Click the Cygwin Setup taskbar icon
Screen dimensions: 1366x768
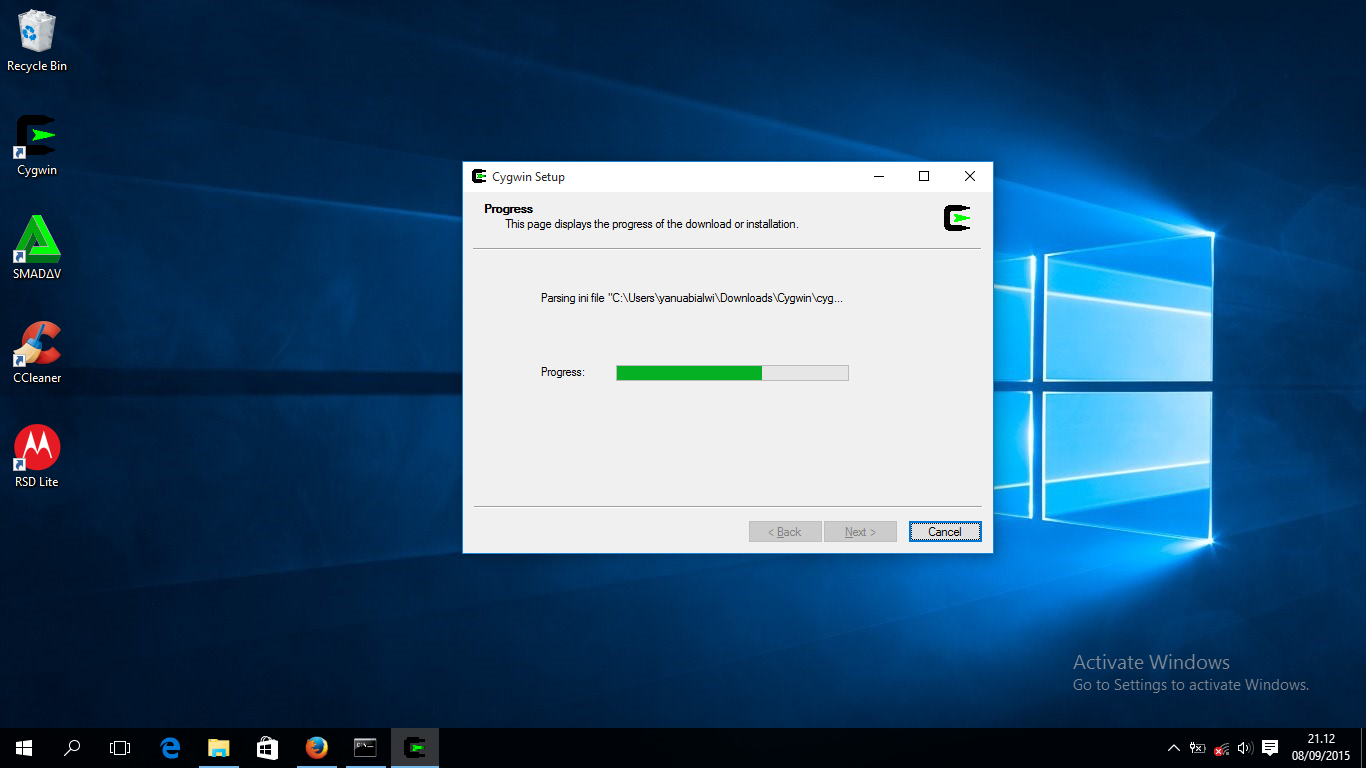point(414,748)
